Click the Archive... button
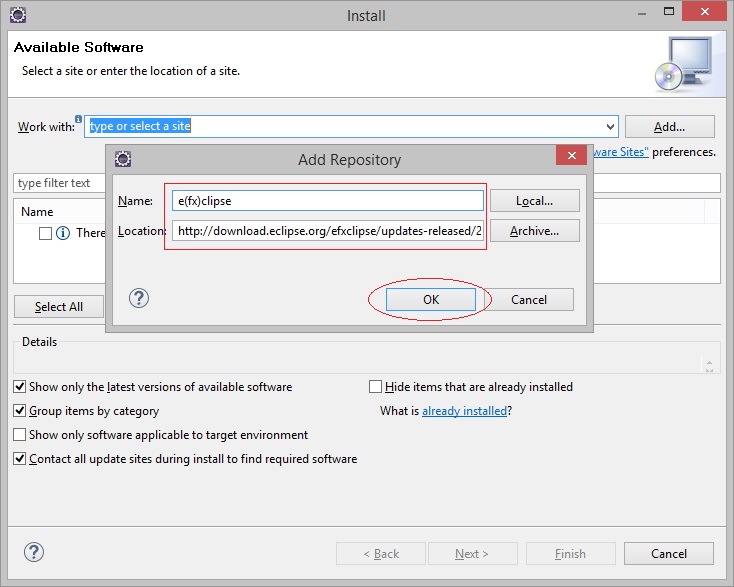This screenshot has height=587, width=734. pyautogui.click(x=534, y=231)
